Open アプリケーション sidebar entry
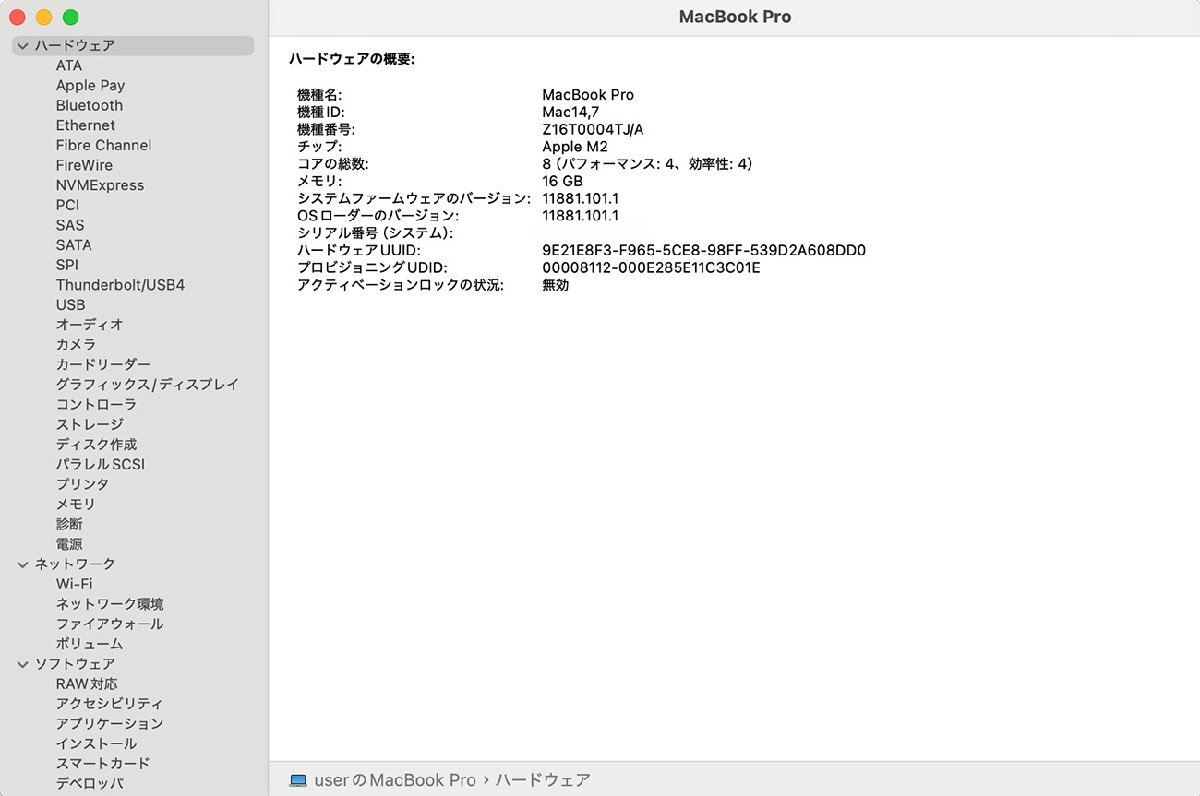This screenshot has height=796, width=1200. click(109, 724)
